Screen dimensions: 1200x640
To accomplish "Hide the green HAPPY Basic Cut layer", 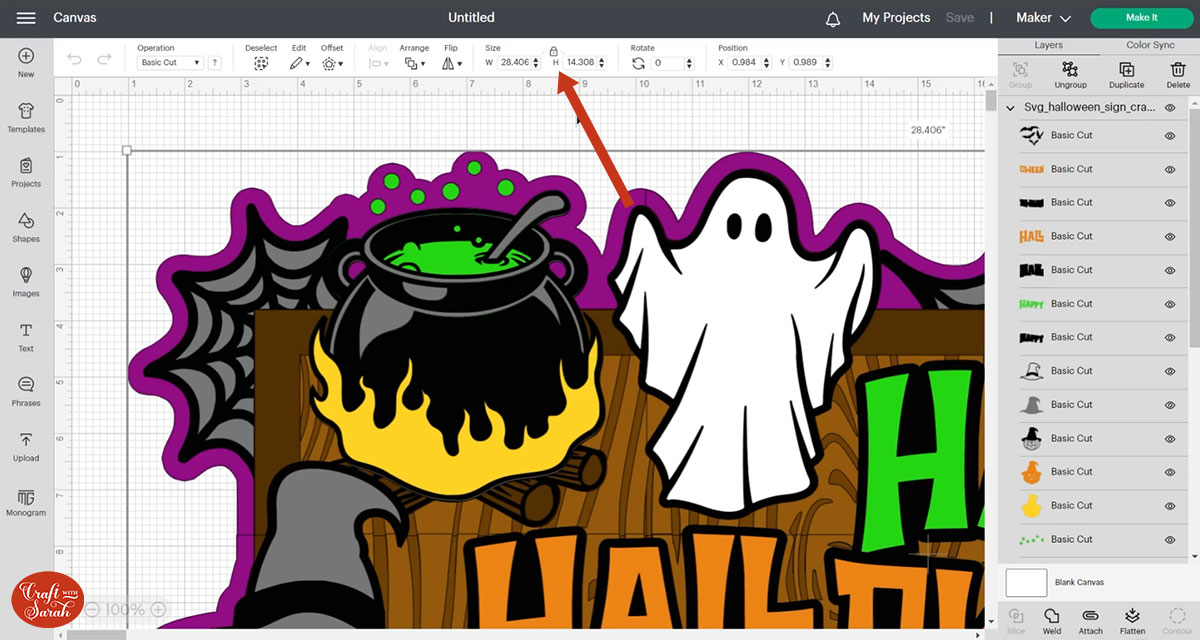I will pos(1170,304).
